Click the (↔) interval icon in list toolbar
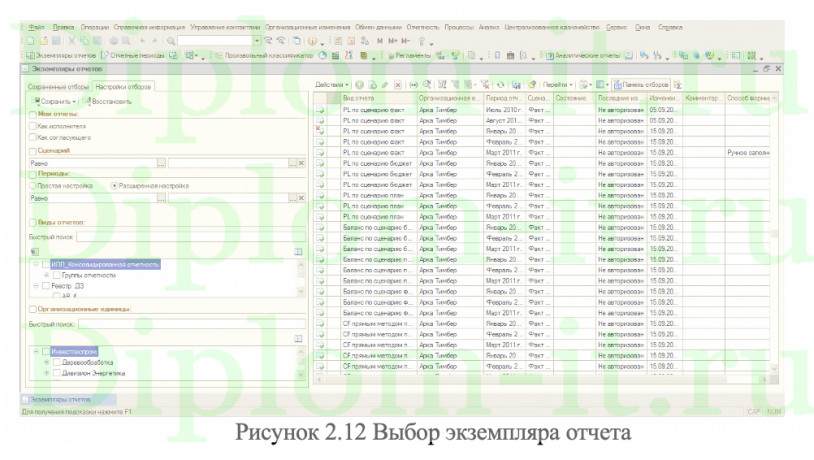The image size is (814, 460). click(413, 85)
